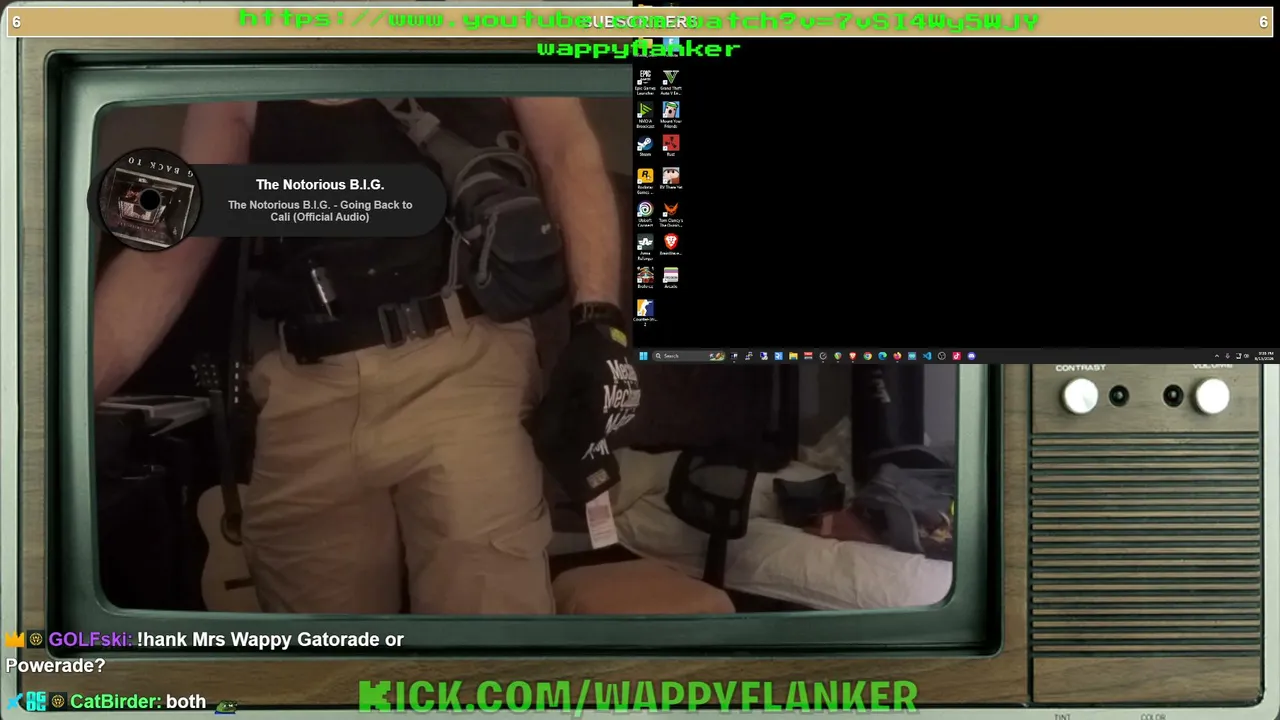
Task: Open Google Chrome from the taskbar
Action: (x=867, y=355)
